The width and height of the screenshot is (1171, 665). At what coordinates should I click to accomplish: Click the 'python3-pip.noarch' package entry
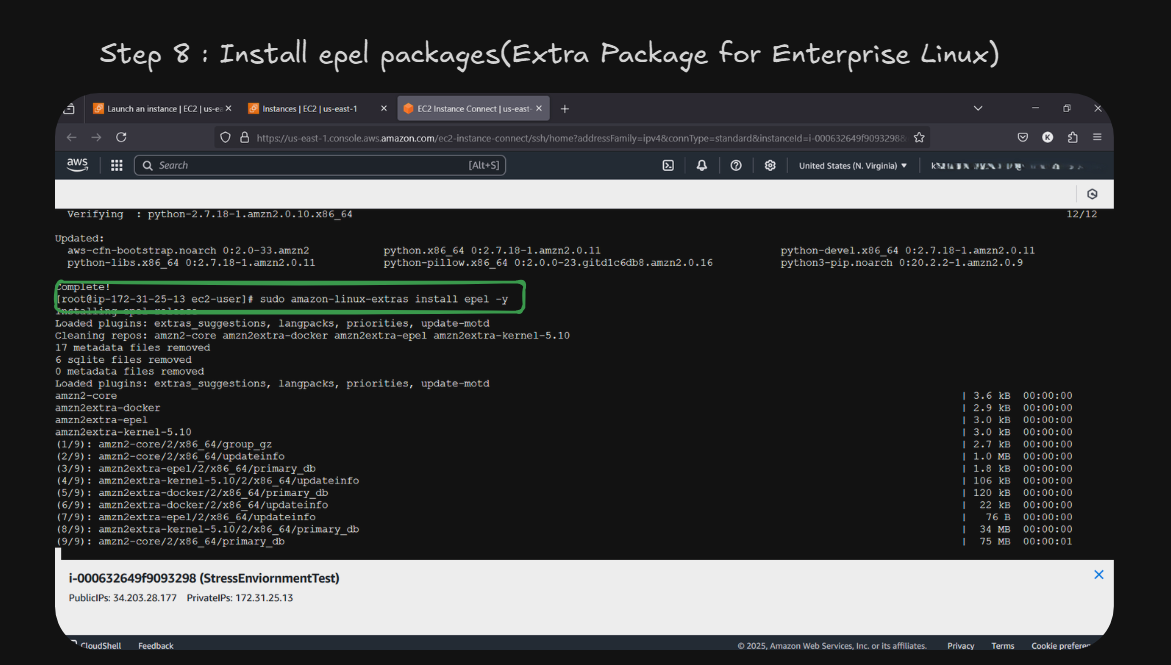(901, 263)
